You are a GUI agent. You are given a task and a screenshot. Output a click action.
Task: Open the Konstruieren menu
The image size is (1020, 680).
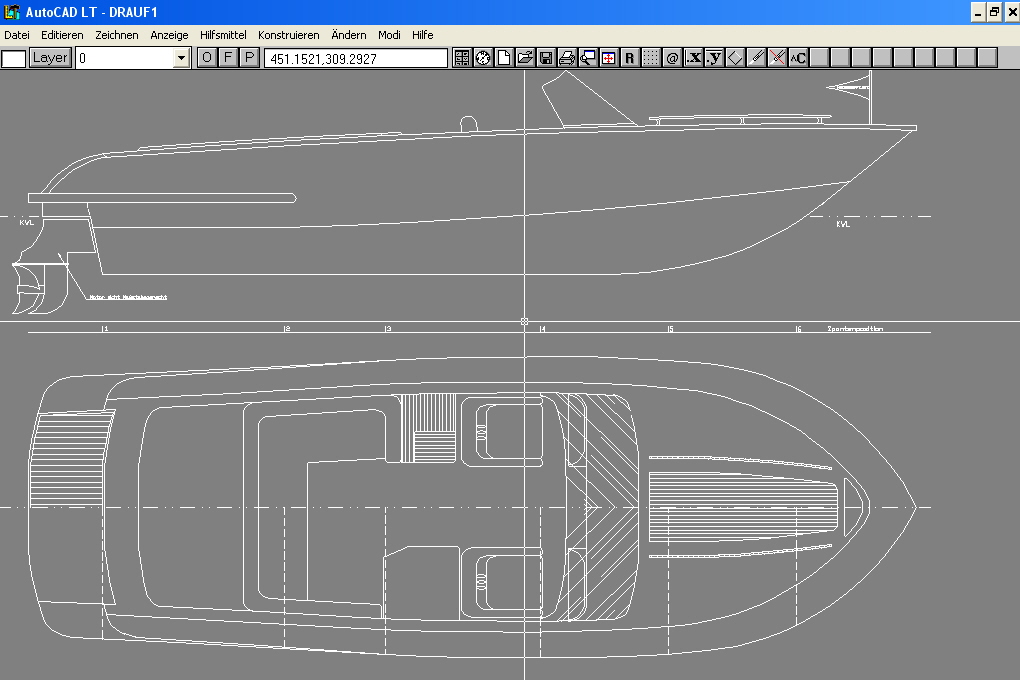pos(289,35)
